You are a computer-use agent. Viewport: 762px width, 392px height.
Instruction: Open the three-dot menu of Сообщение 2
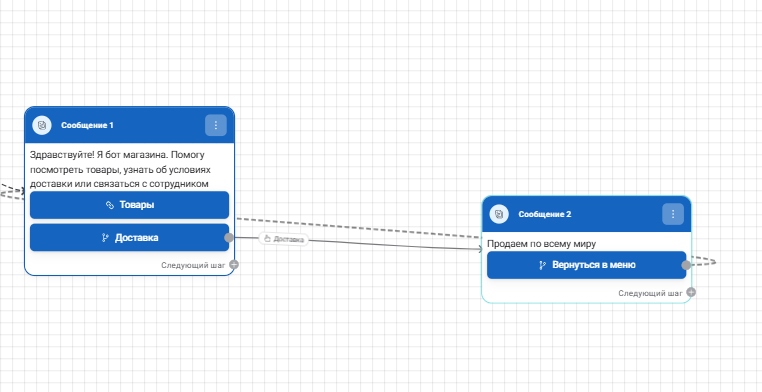point(673,214)
